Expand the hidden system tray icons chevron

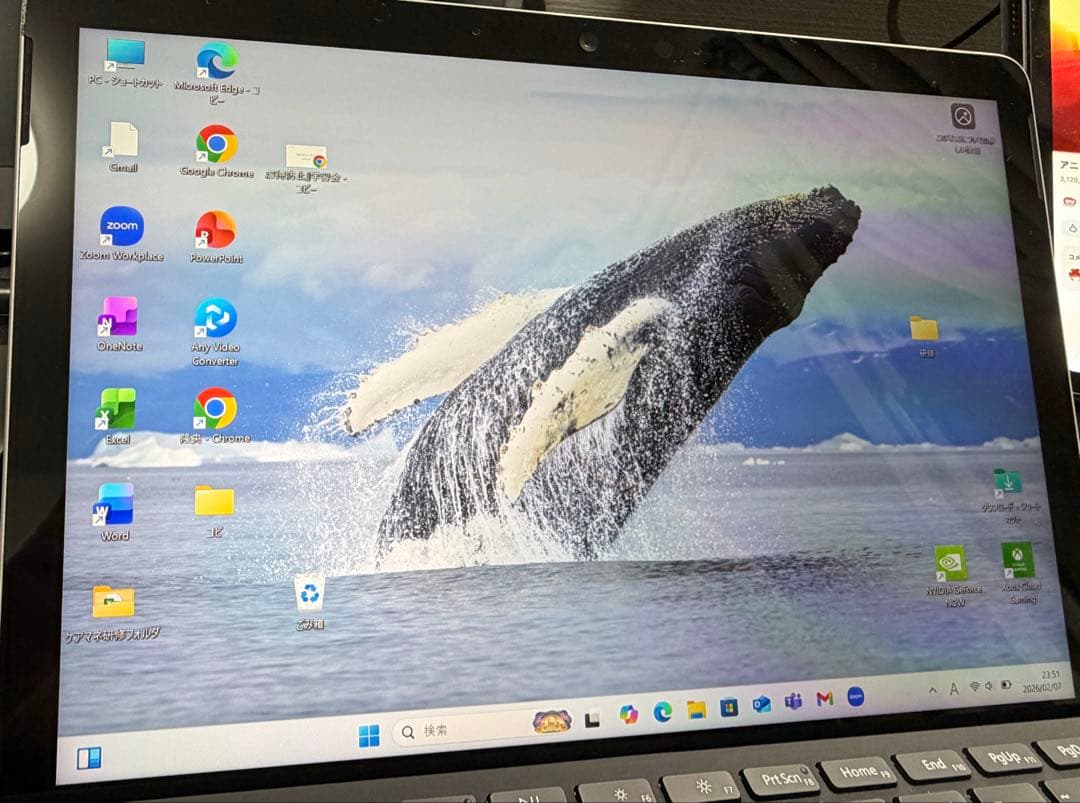click(933, 690)
